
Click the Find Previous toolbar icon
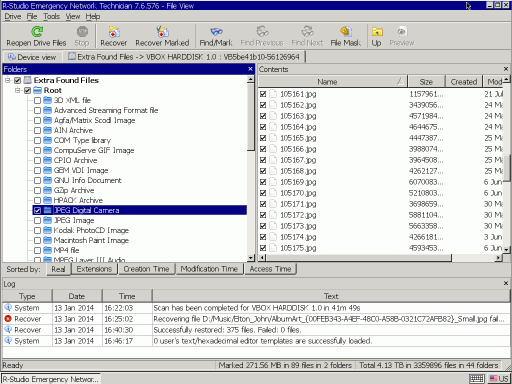click(262, 32)
